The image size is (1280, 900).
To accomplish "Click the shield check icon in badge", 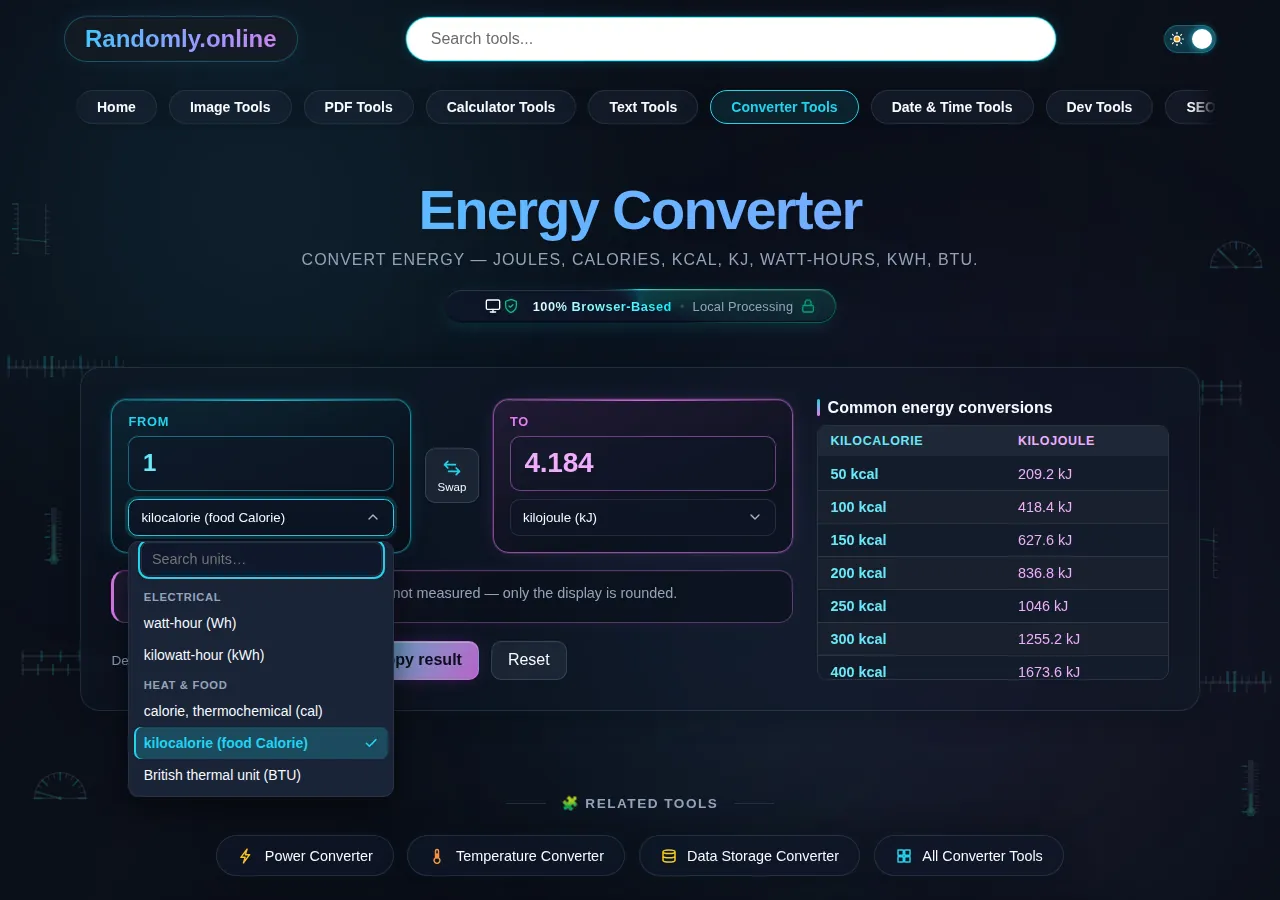I will click(511, 306).
